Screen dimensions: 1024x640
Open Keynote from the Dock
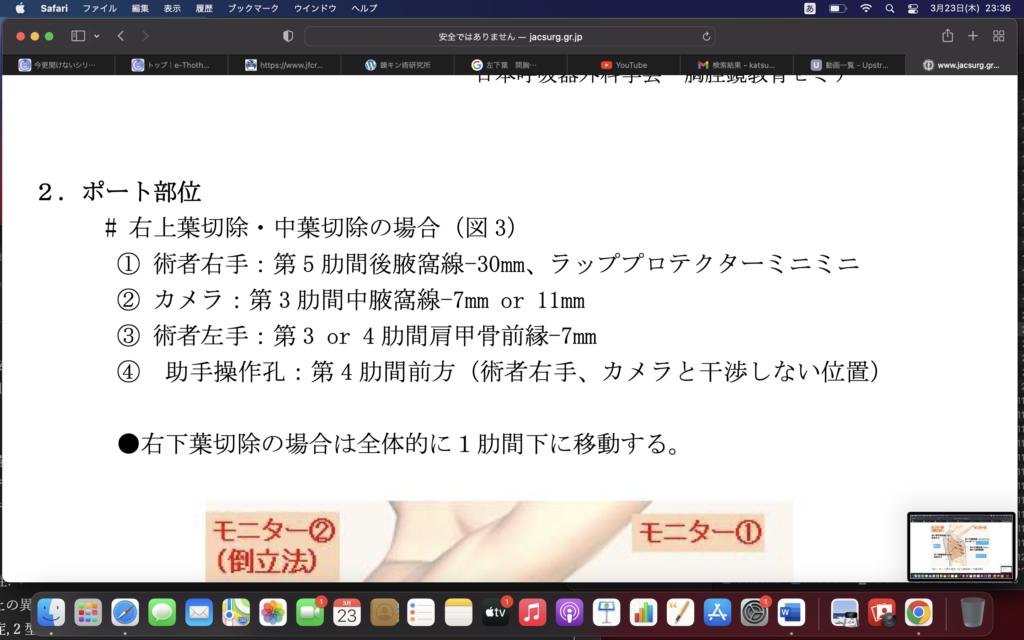tap(607, 611)
